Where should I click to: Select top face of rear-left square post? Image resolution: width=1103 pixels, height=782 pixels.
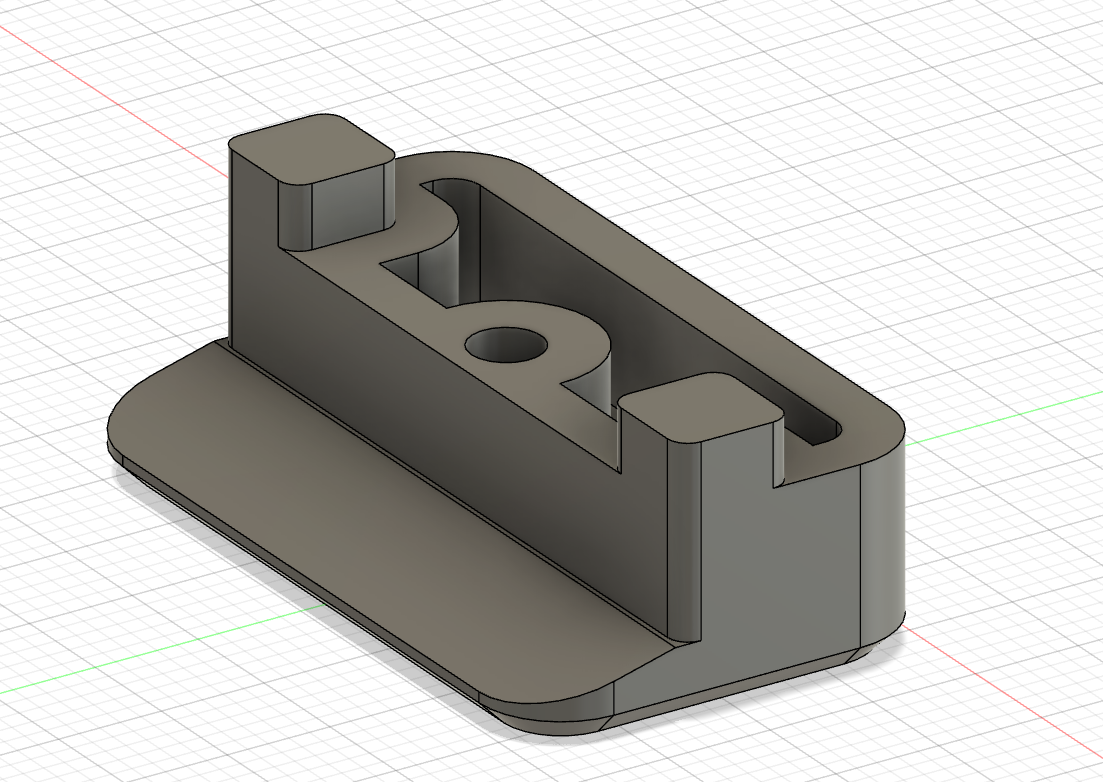312,148
